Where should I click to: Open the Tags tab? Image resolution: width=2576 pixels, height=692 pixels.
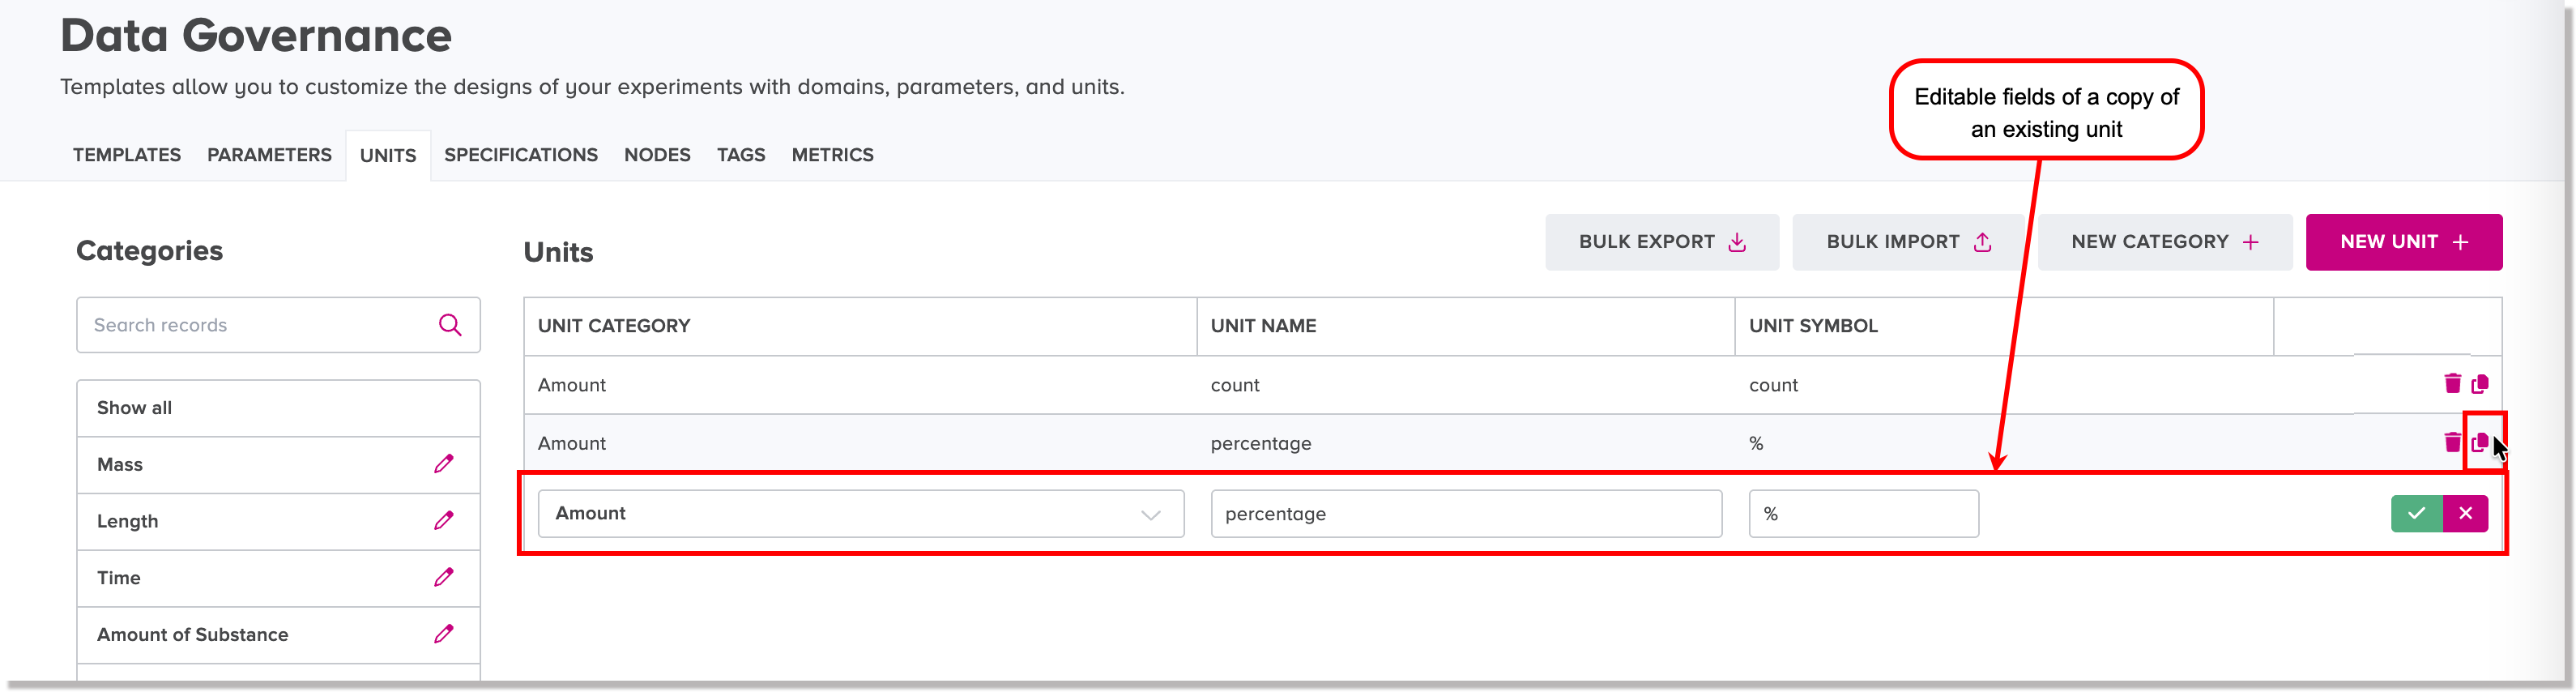(741, 155)
